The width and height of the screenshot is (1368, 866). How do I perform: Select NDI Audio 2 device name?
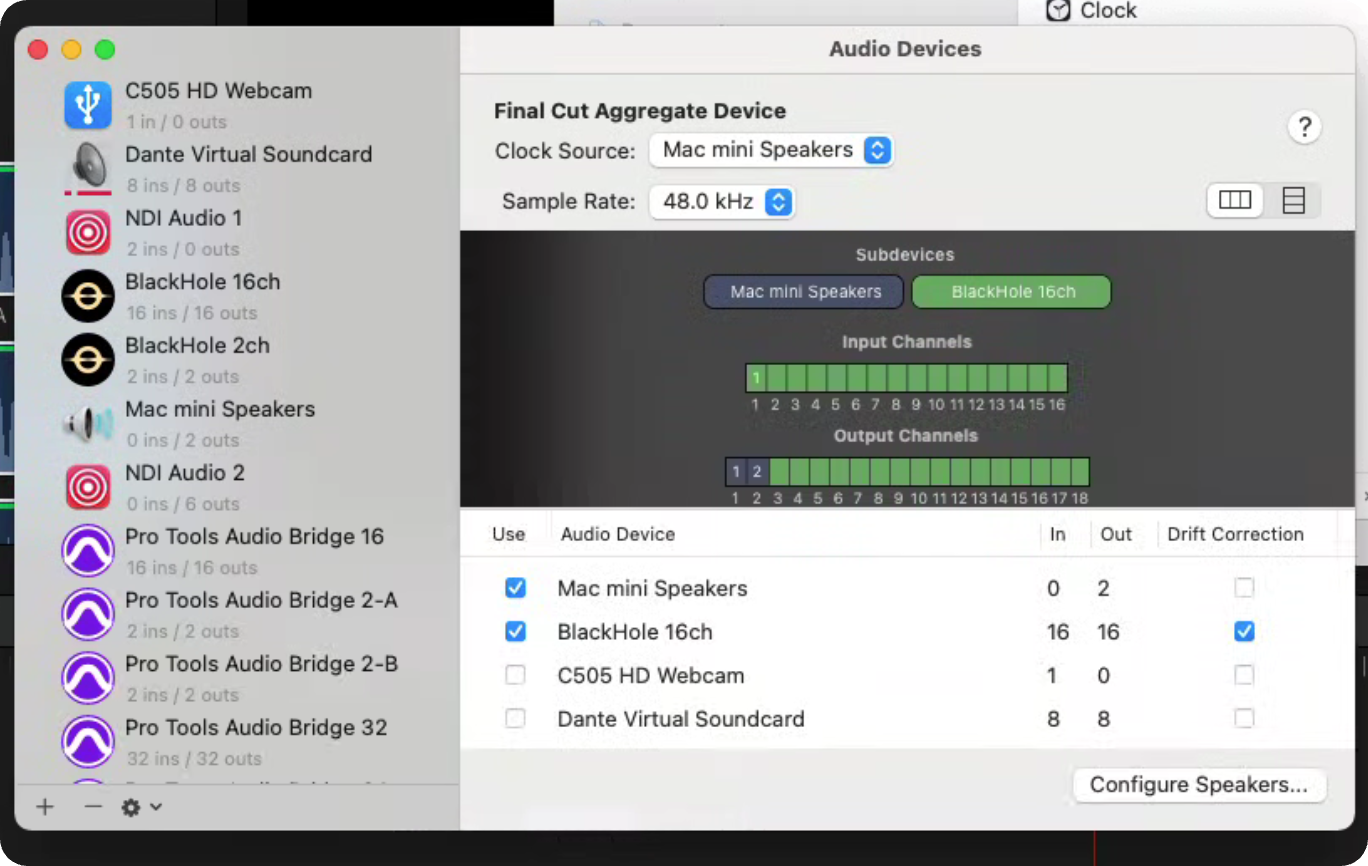coord(185,473)
